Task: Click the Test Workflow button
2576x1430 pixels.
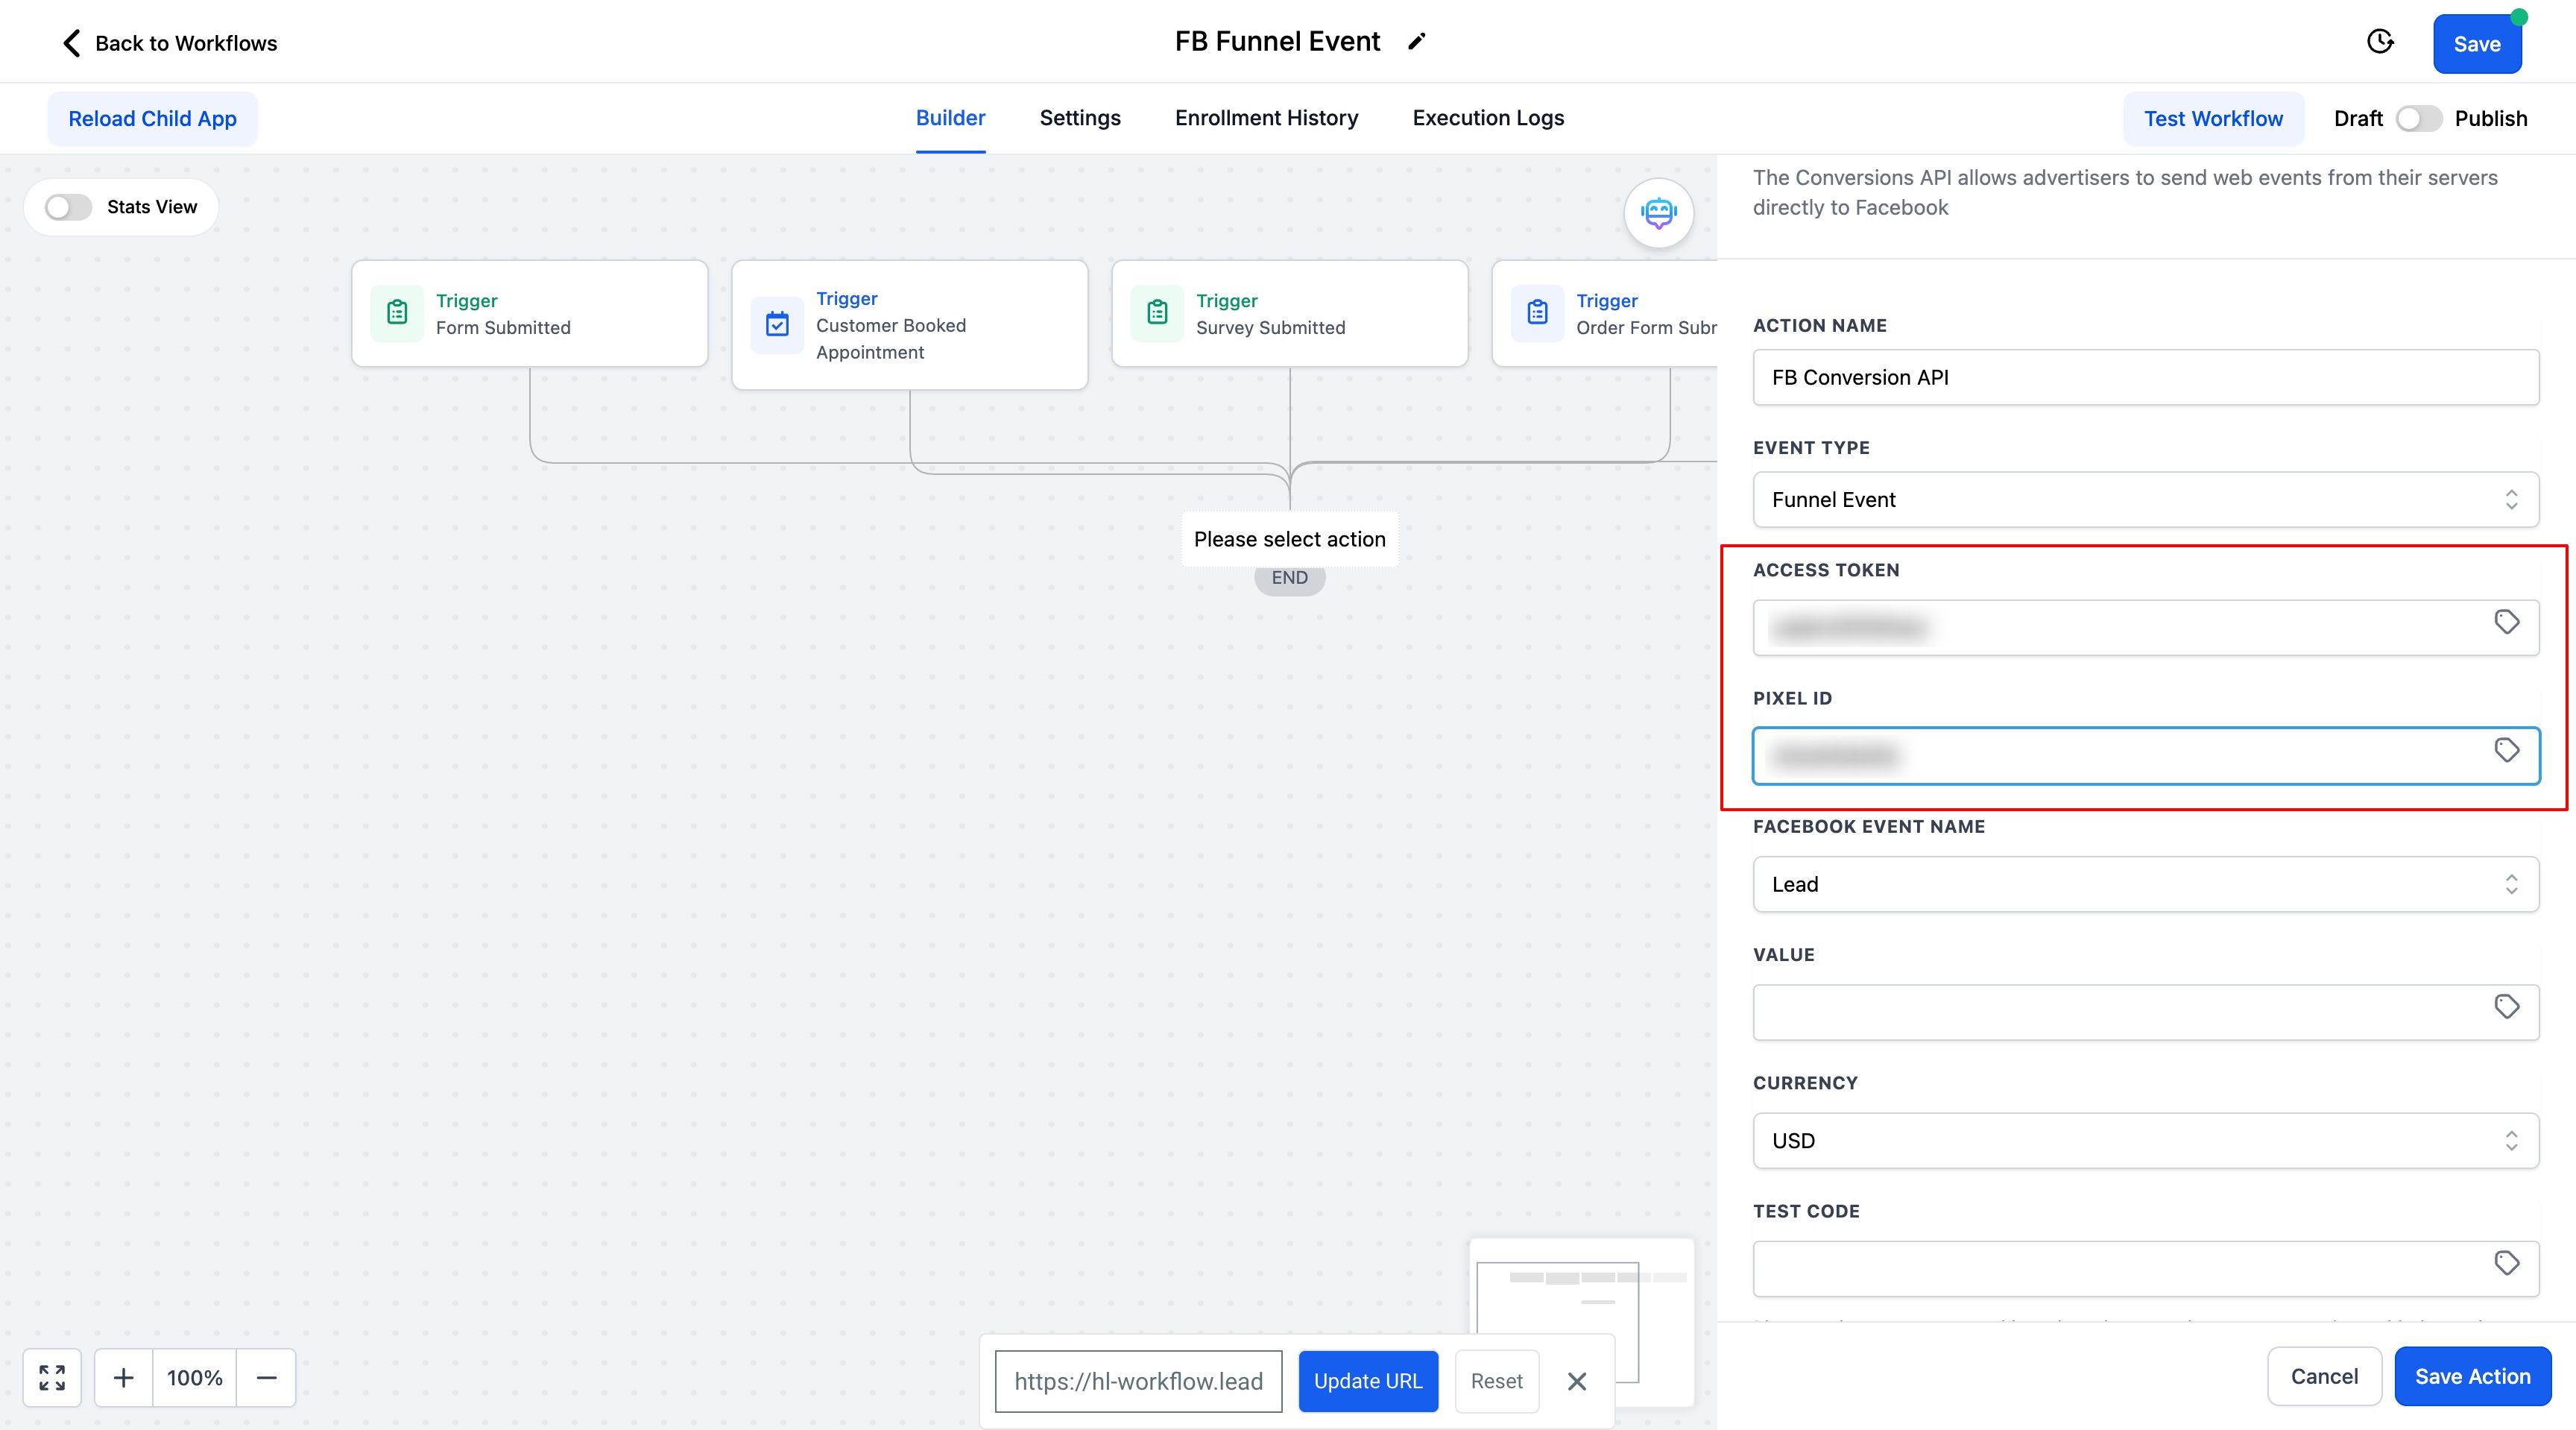Action: pyautogui.click(x=2213, y=119)
